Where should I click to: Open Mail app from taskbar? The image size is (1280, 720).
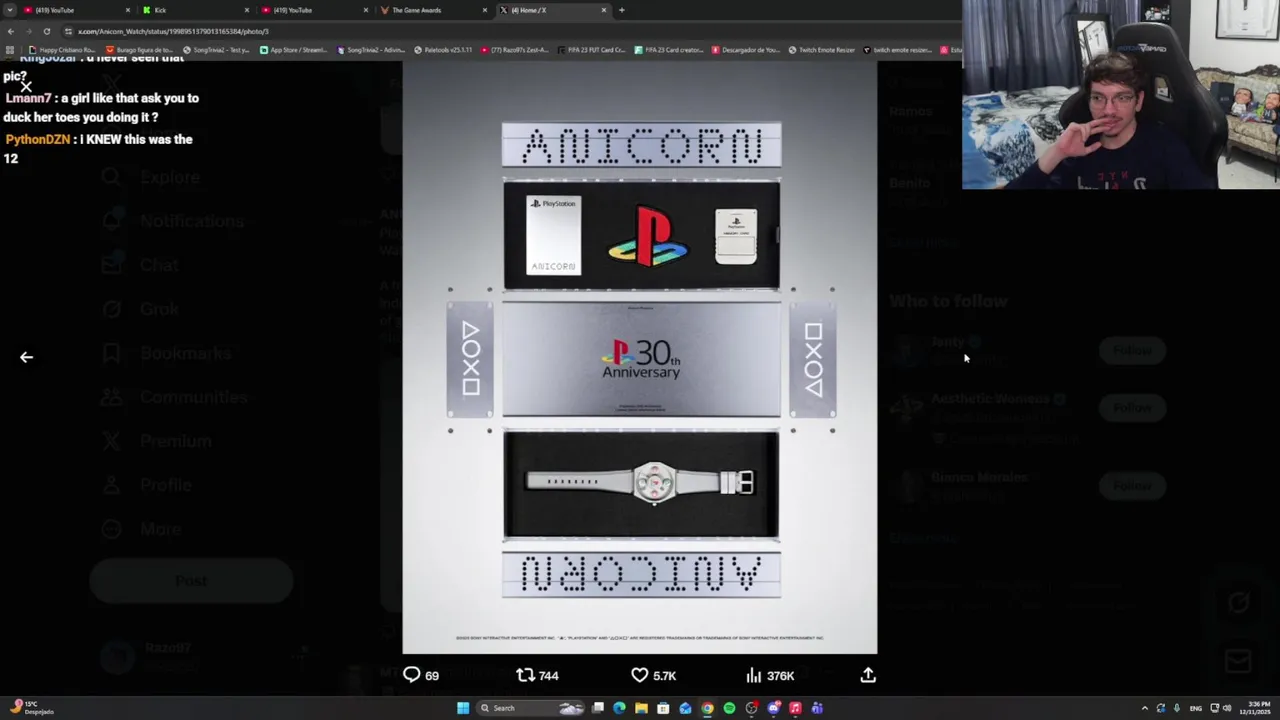[x=685, y=708]
